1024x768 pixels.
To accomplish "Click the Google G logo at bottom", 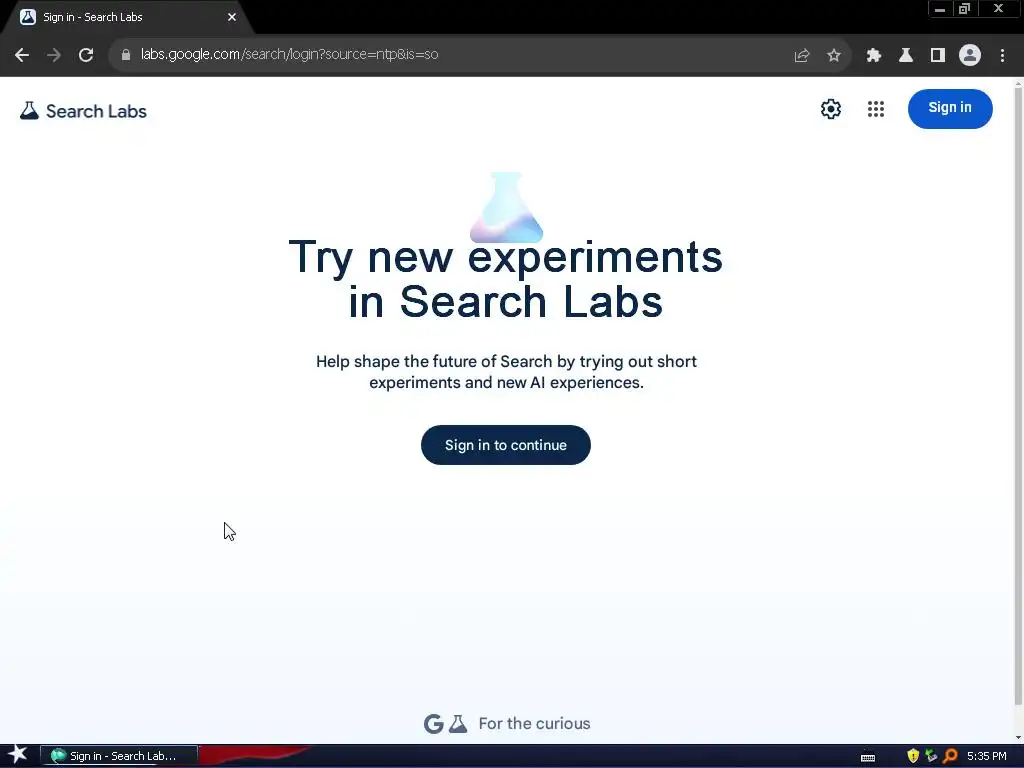I will (434, 724).
